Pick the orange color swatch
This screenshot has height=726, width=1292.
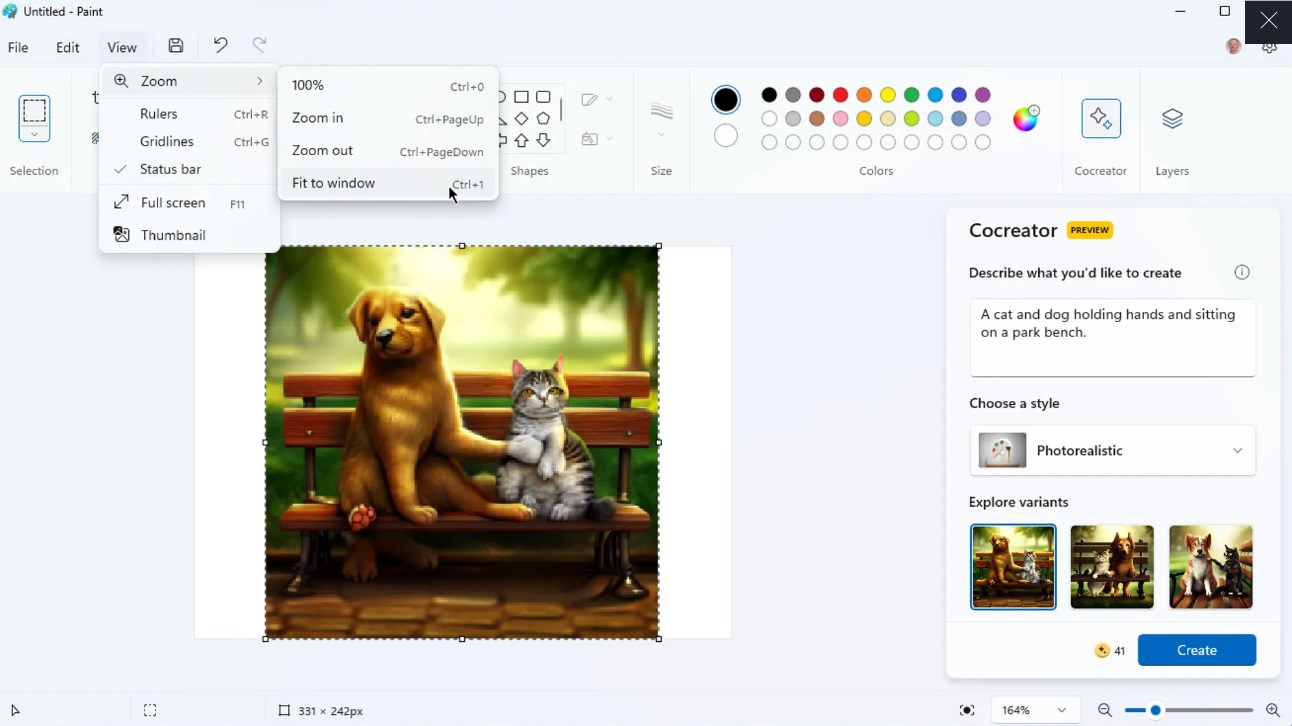click(x=864, y=95)
